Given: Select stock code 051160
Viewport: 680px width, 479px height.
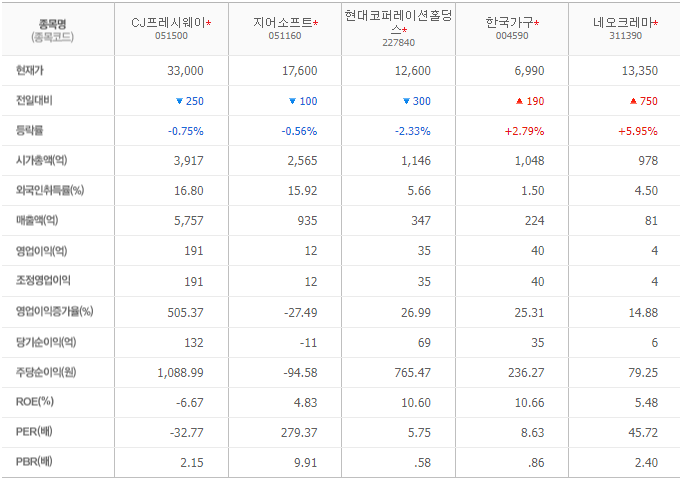Looking at the screenshot, I should [x=284, y=36].
